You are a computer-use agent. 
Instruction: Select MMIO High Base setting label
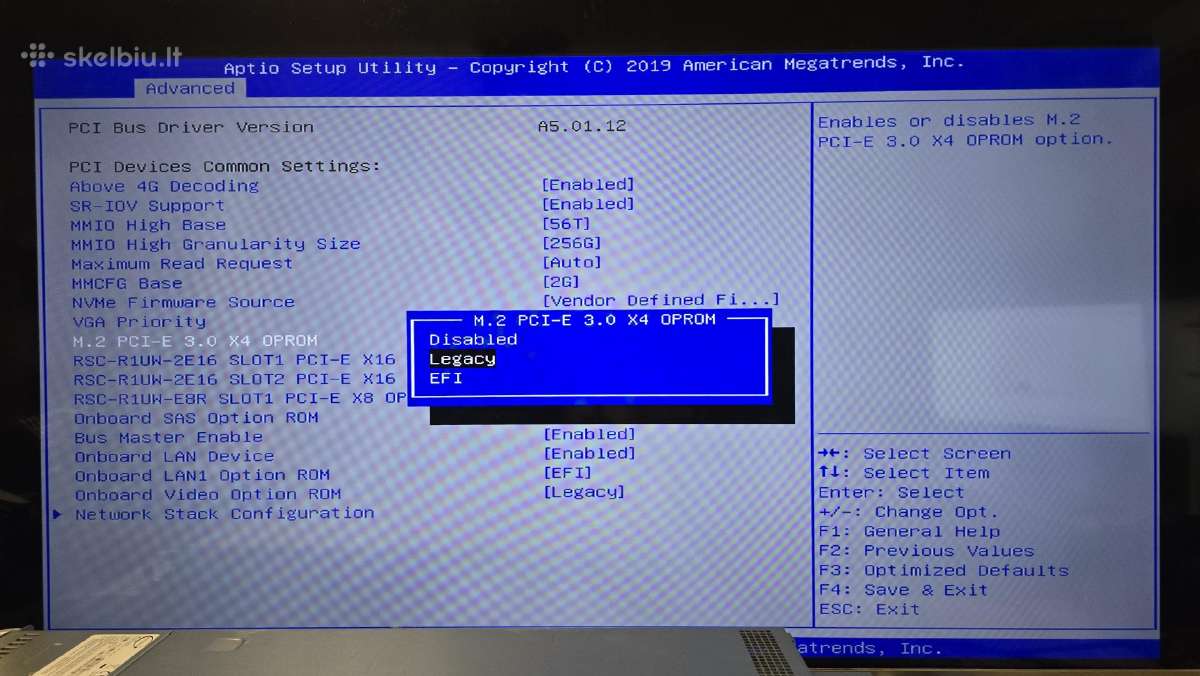point(148,225)
